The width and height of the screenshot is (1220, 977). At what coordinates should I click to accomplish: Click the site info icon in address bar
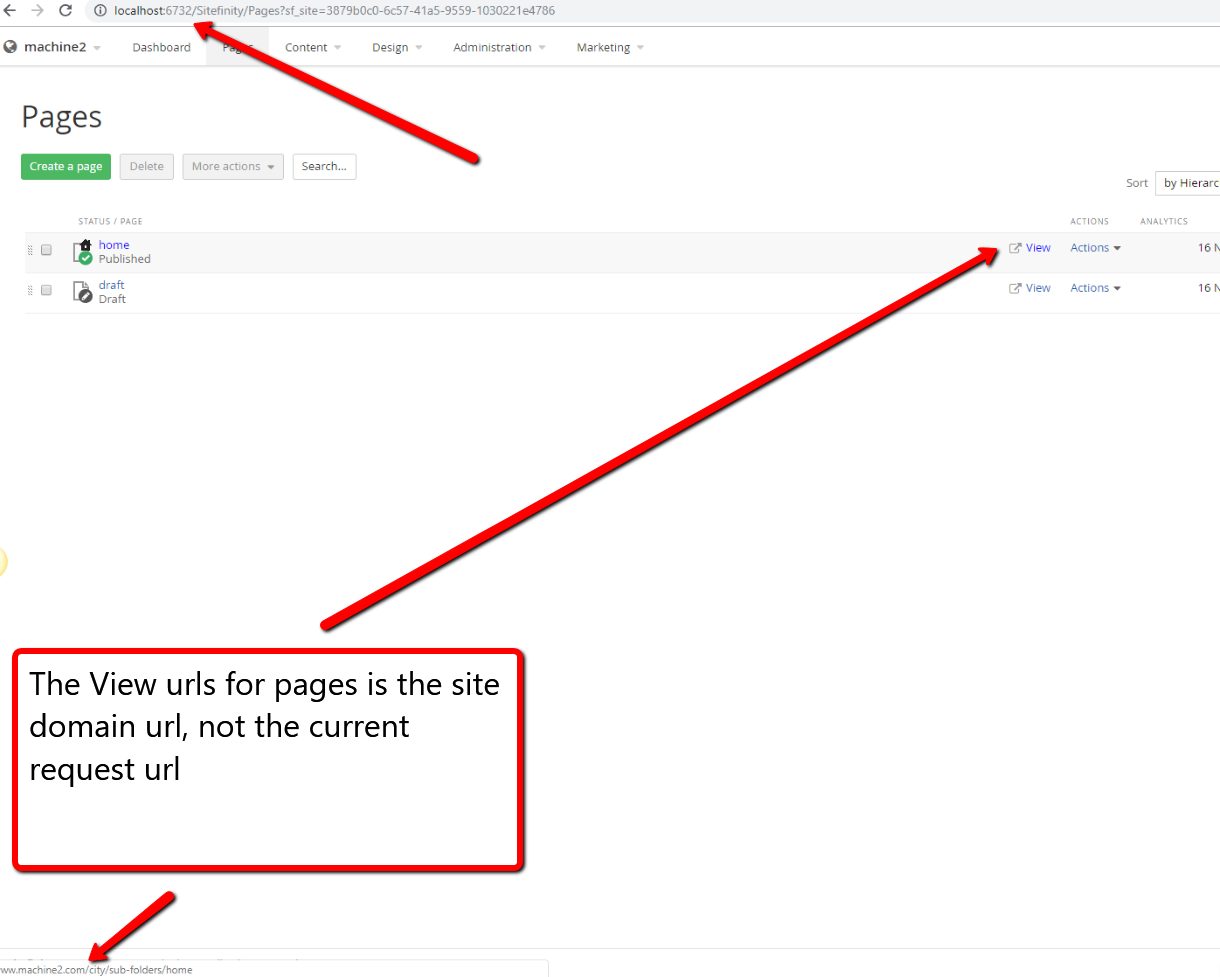point(100,11)
